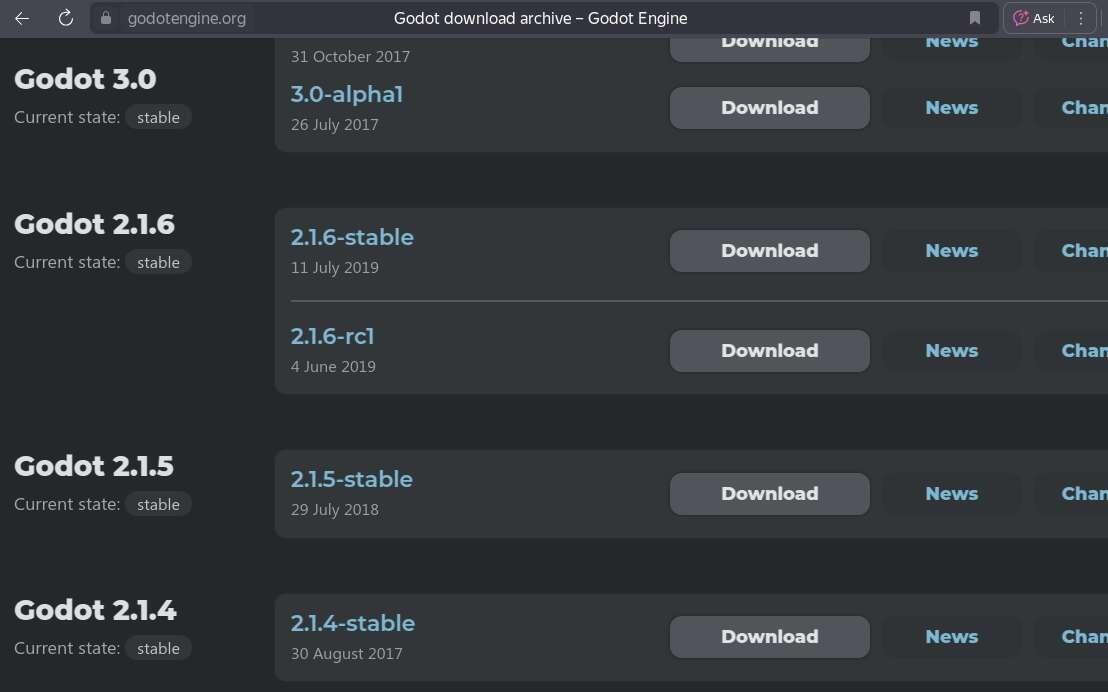
Task: View the changelog for 2.1.6-stable
Action: tap(1084, 250)
